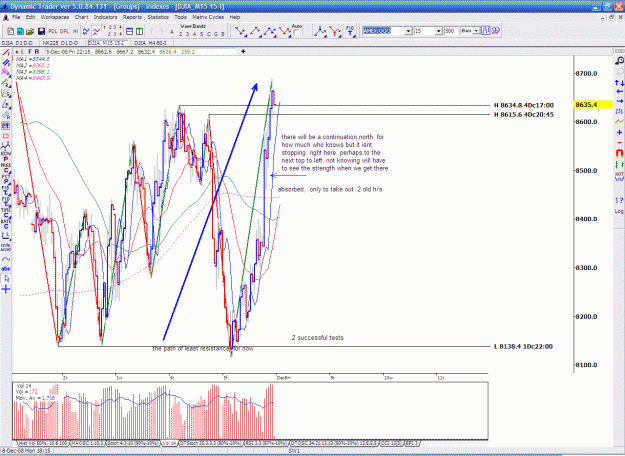The height and width of the screenshot is (456, 625).
Task: Open the Tools menu
Action: (180, 17)
